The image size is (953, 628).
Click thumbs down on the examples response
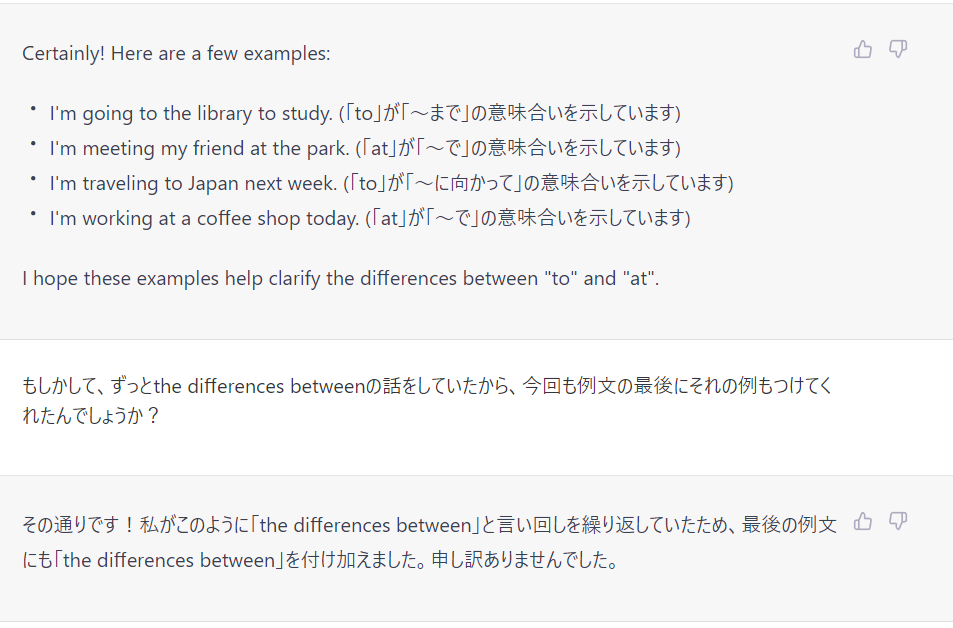click(898, 49)
